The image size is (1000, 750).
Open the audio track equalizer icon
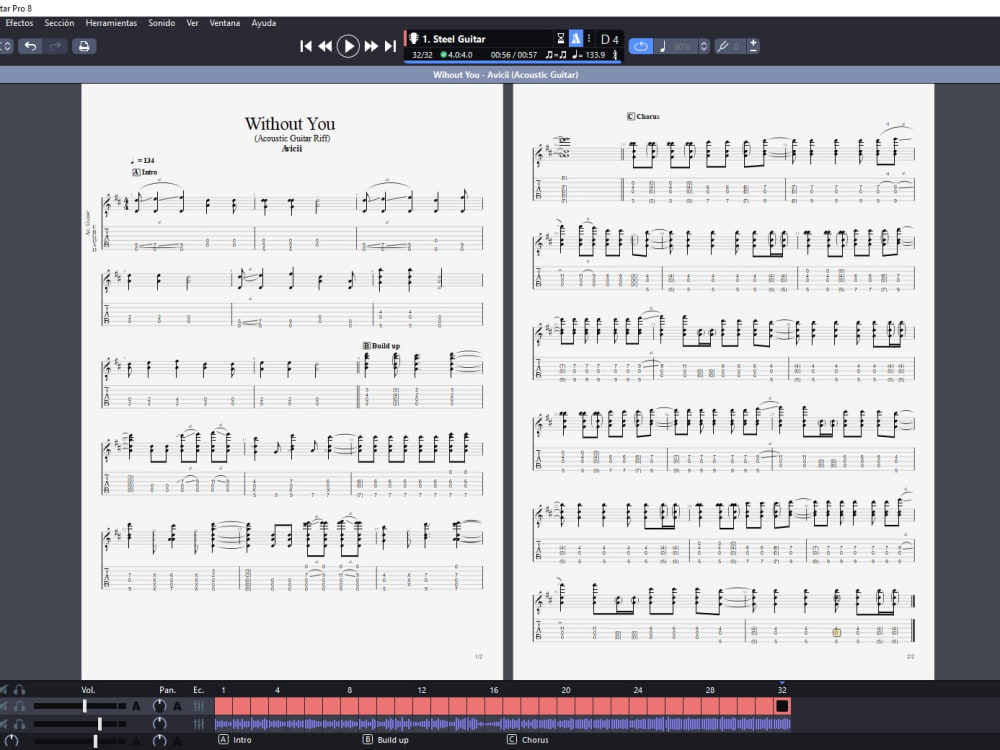pyautogui.click(x=199, y=724)
